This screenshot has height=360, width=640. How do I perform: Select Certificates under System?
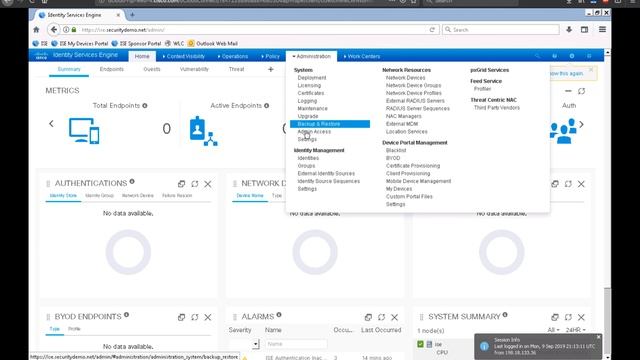click(x=311, y=93)
